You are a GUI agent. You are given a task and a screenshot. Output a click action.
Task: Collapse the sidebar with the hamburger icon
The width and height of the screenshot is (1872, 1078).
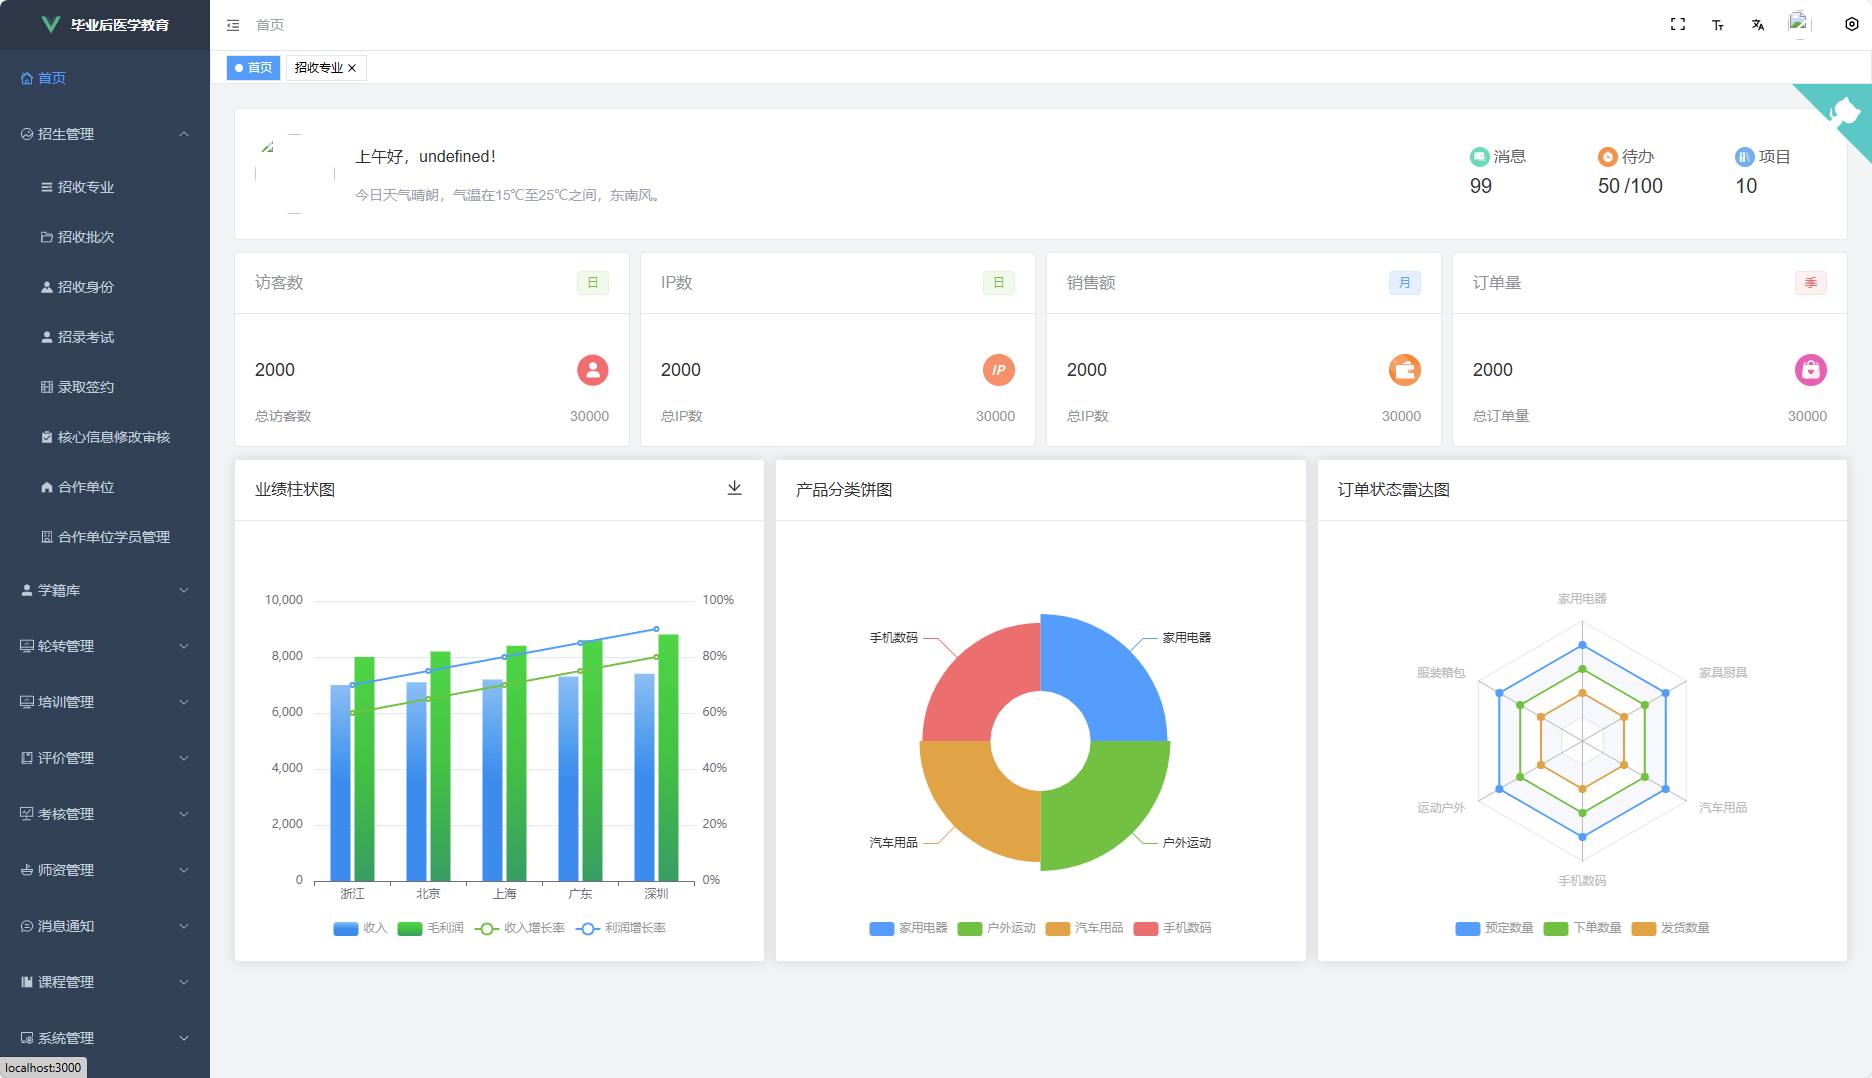coord(233,25)
